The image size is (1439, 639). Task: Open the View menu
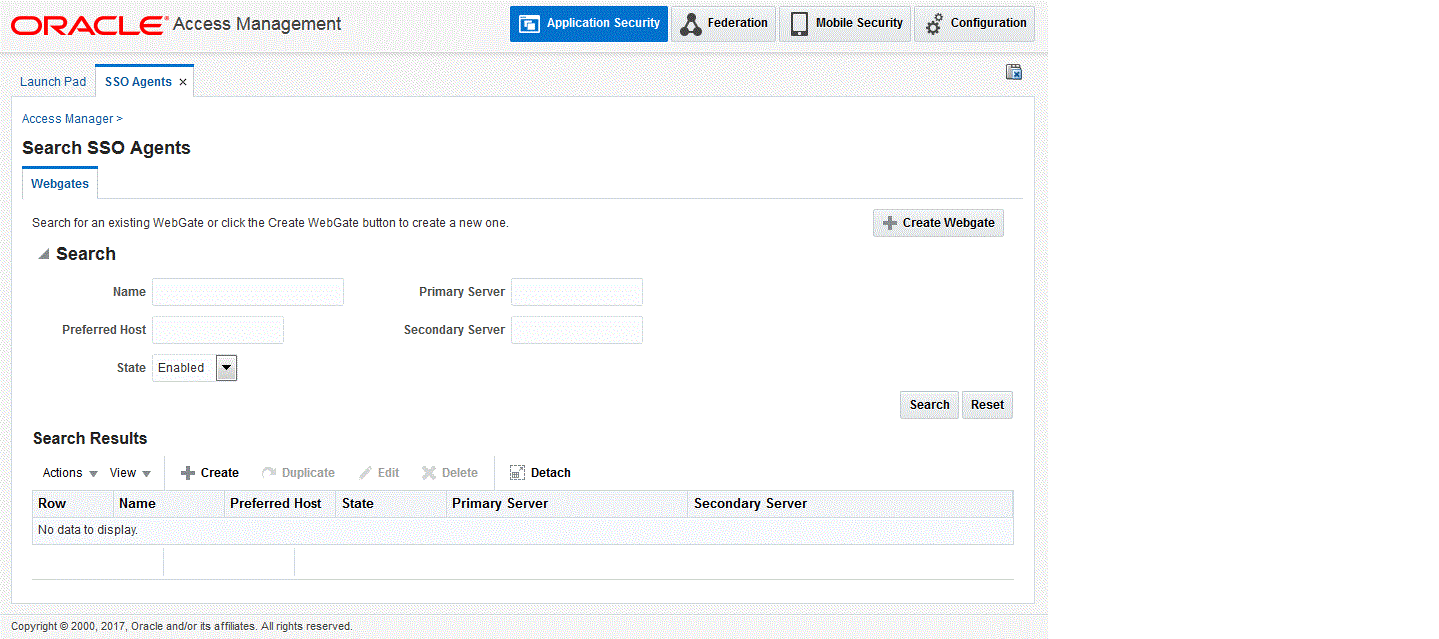point(130,473)
